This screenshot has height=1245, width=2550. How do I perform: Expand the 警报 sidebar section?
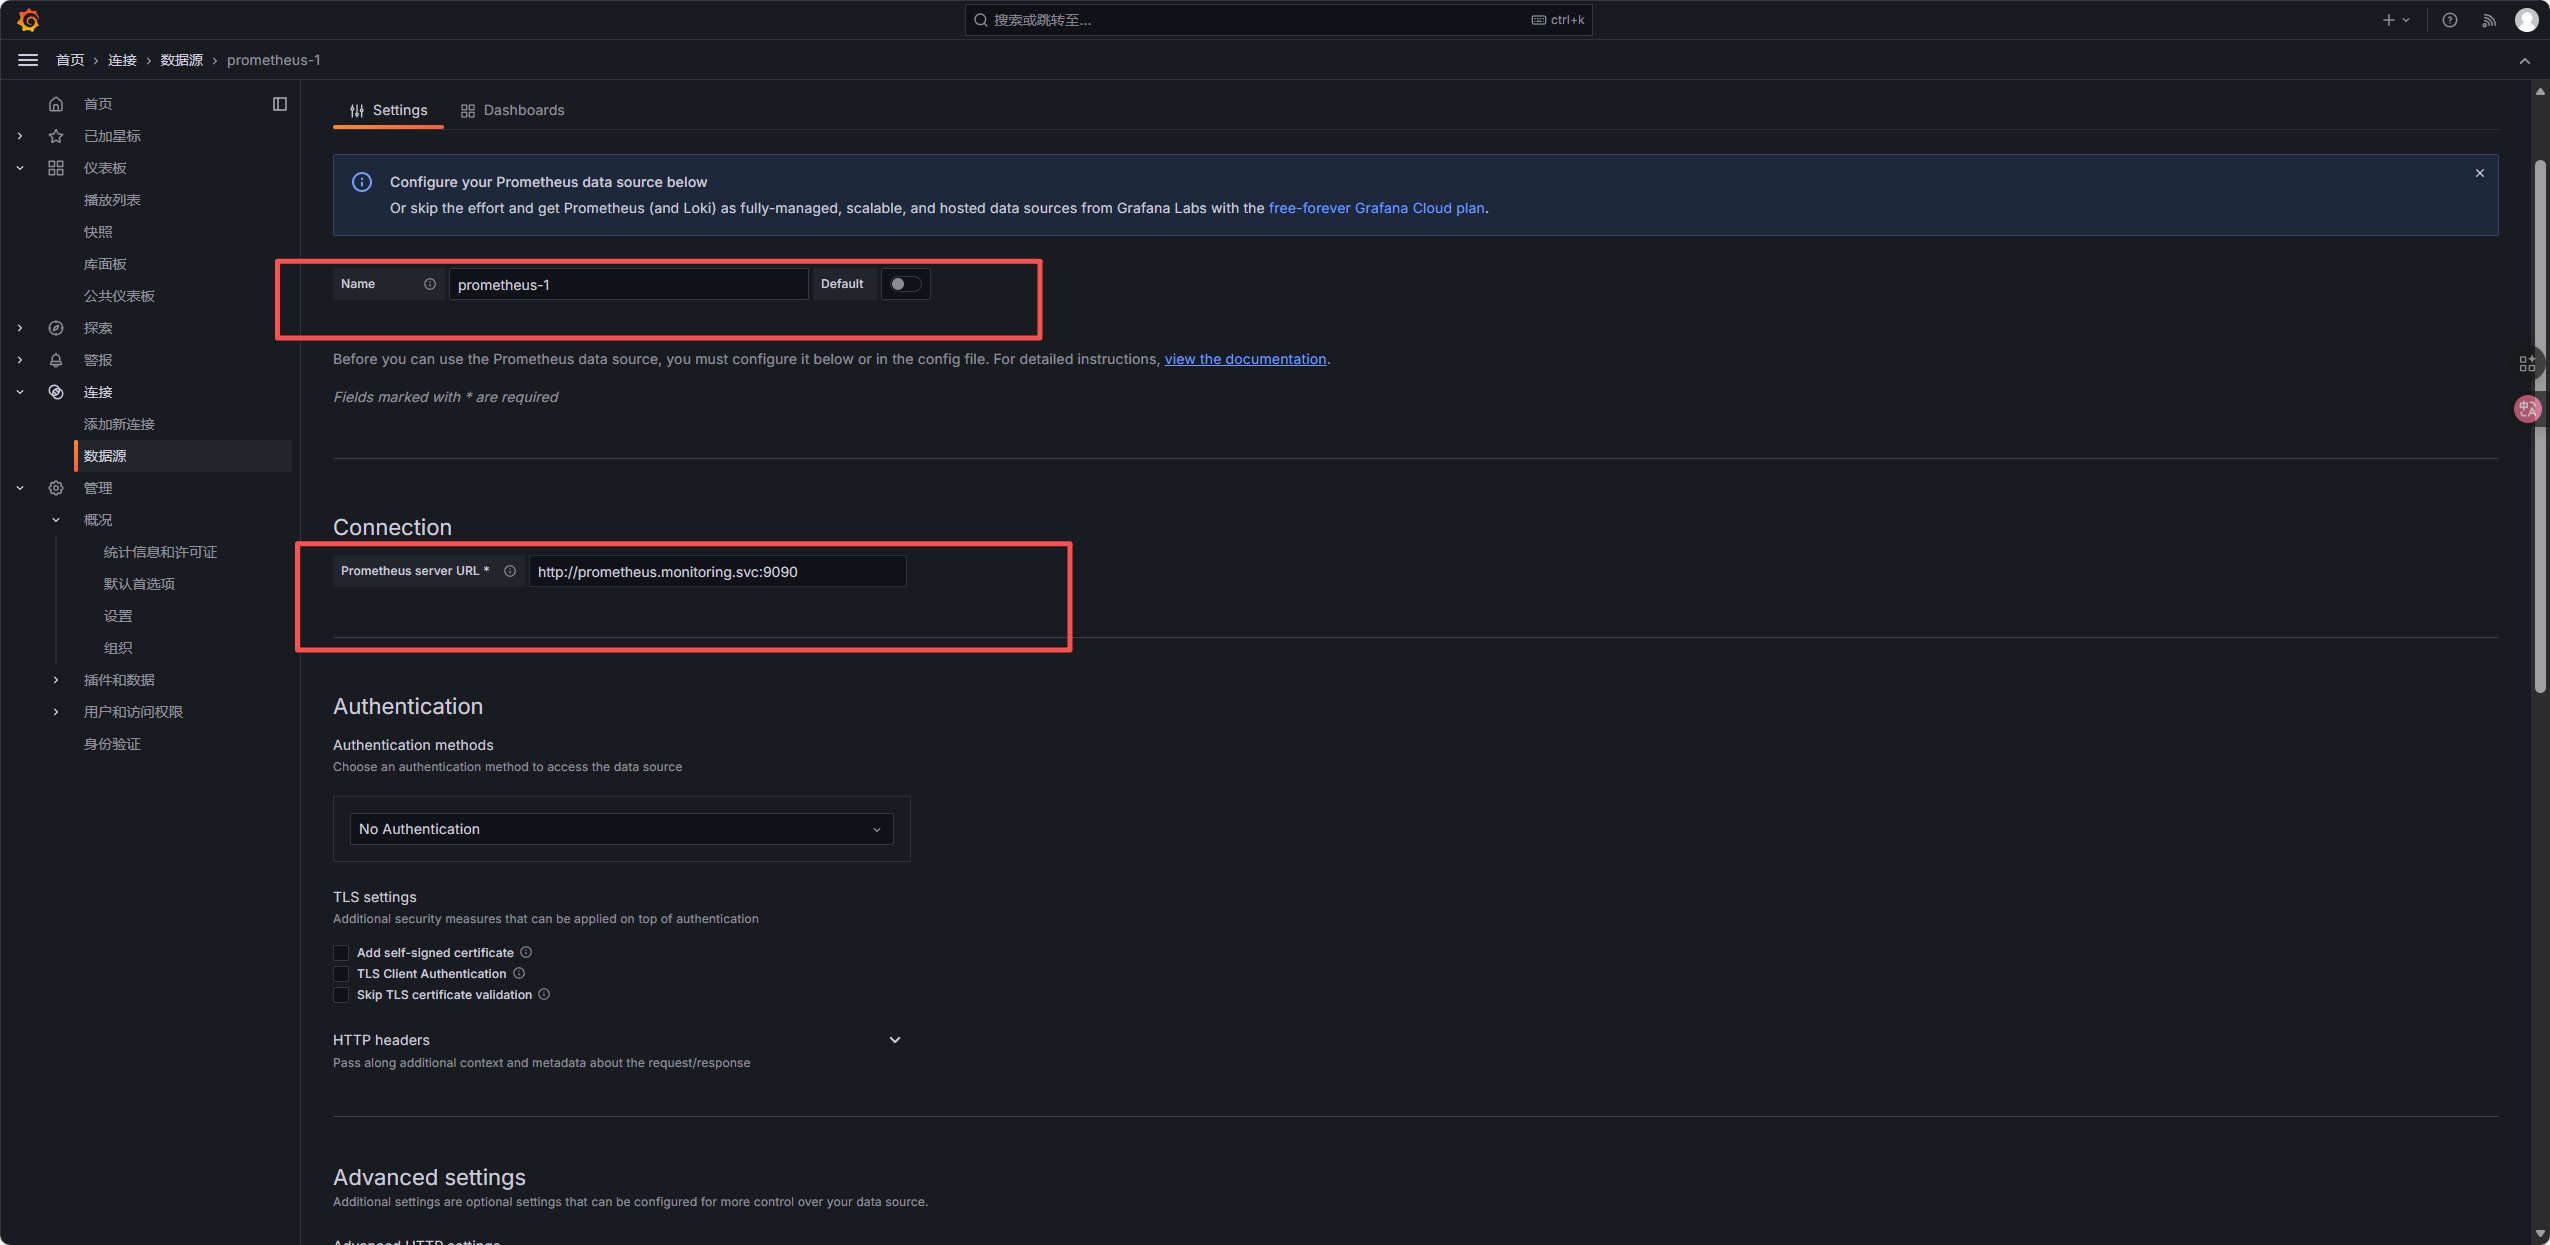20,360
